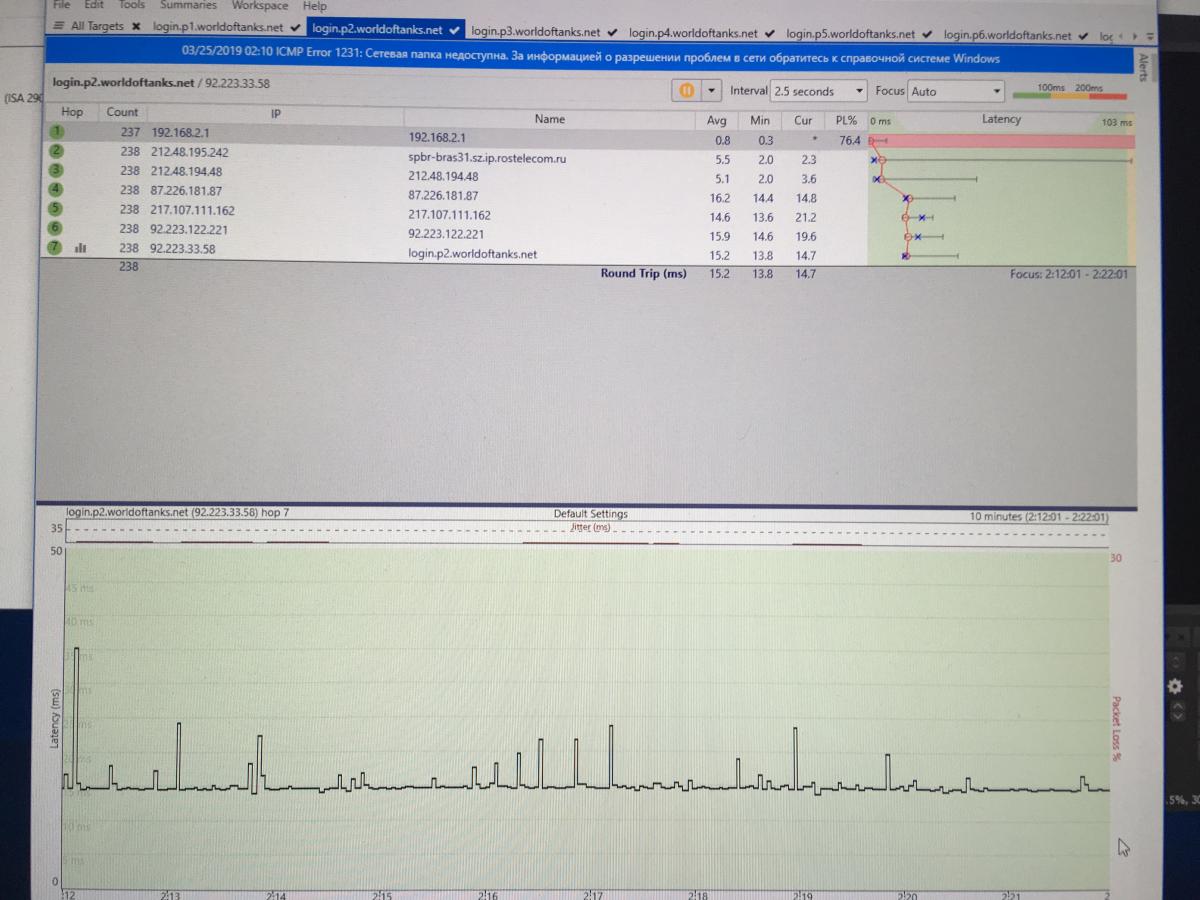Click the Avg column header
The width and height of the screenshot is (1200, 900).
pos(715,120)
